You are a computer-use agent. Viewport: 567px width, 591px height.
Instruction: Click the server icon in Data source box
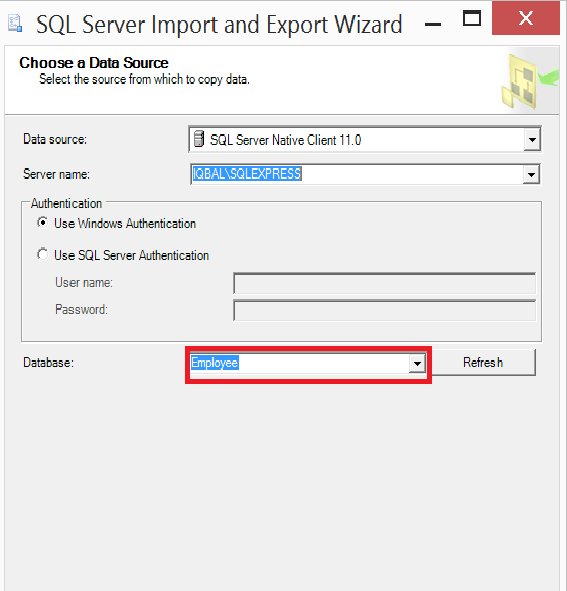point(199,139)
